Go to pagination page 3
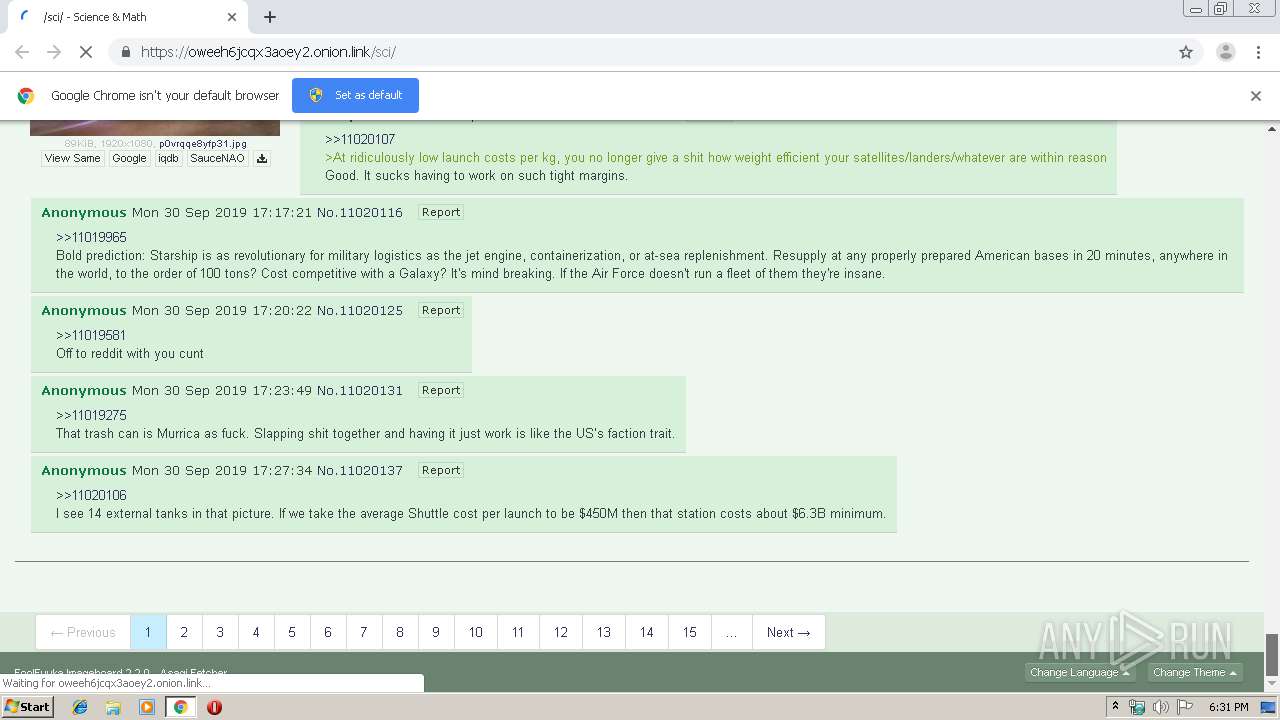The width and height of the screenshot is (1280, 720). pos(220,632)
